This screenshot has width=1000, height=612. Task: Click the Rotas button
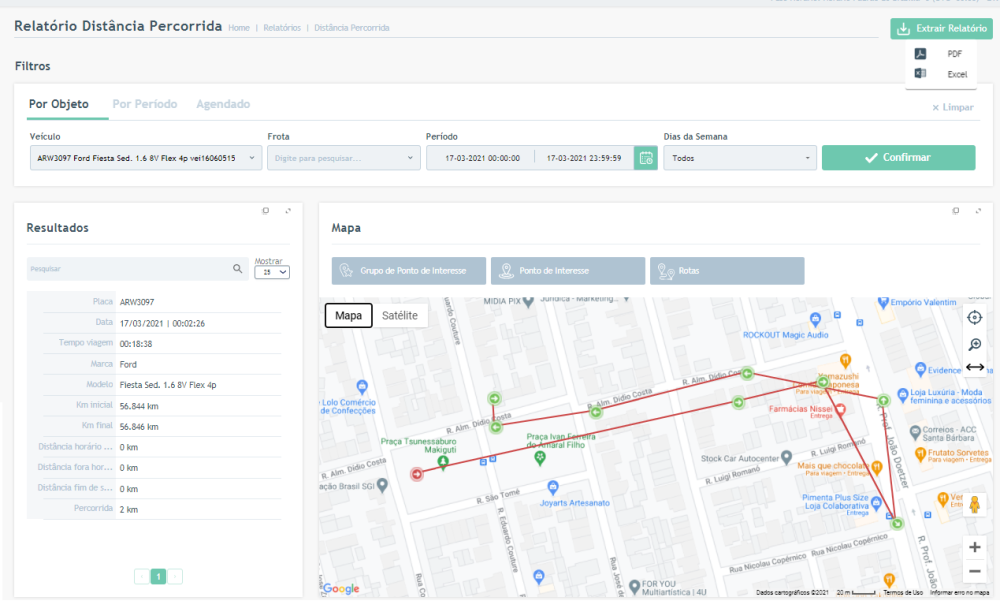[x=727, y=271]
